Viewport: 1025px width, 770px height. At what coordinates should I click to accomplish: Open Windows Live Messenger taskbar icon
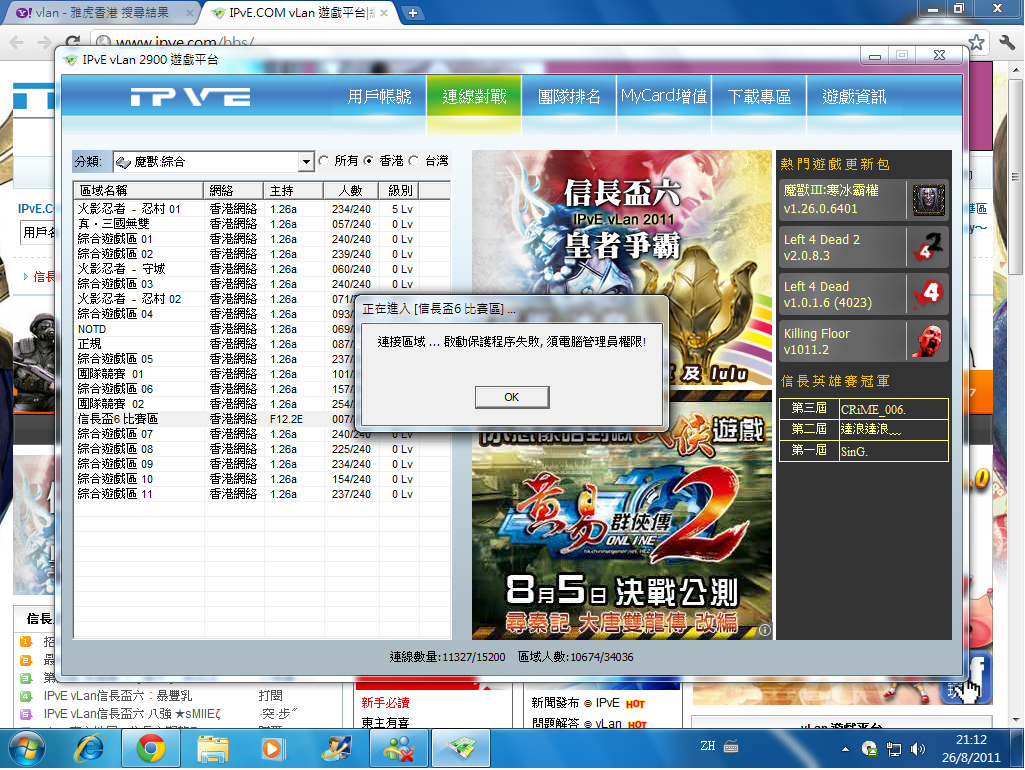(x=399, y=748)
